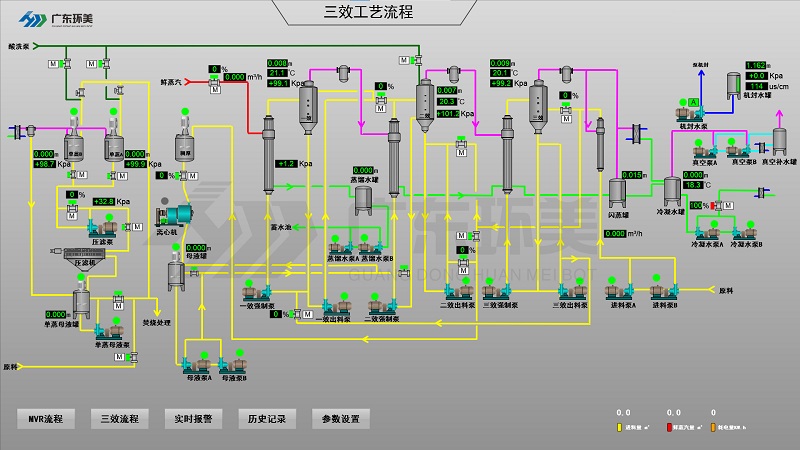
Task: Open the 实时报警 alarm page
Action: click(193, 418)
